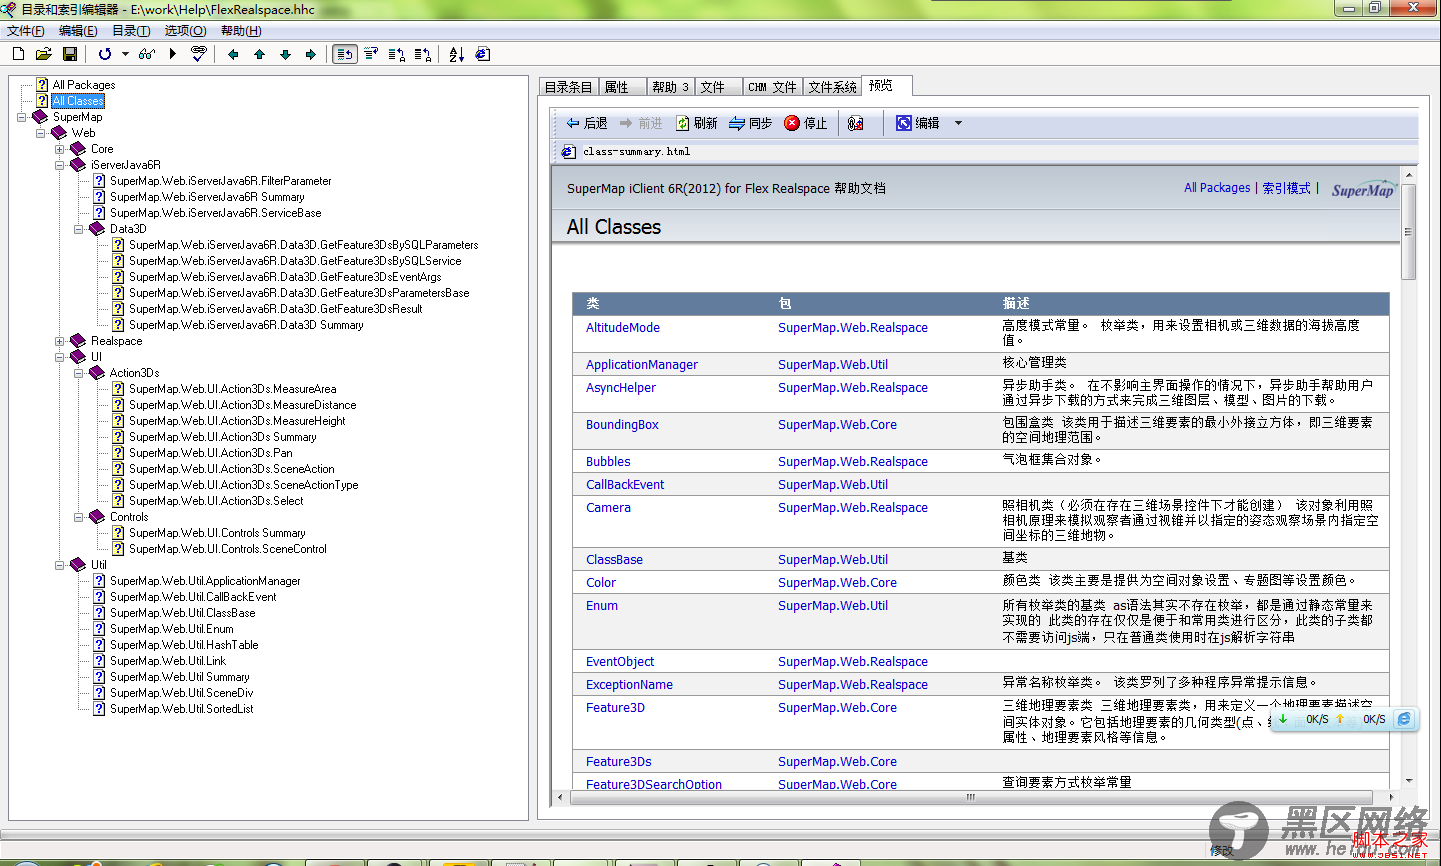Open the 编辑(E) menu
This screenshot has height=866, width=1441.
(x=78, y=31)
